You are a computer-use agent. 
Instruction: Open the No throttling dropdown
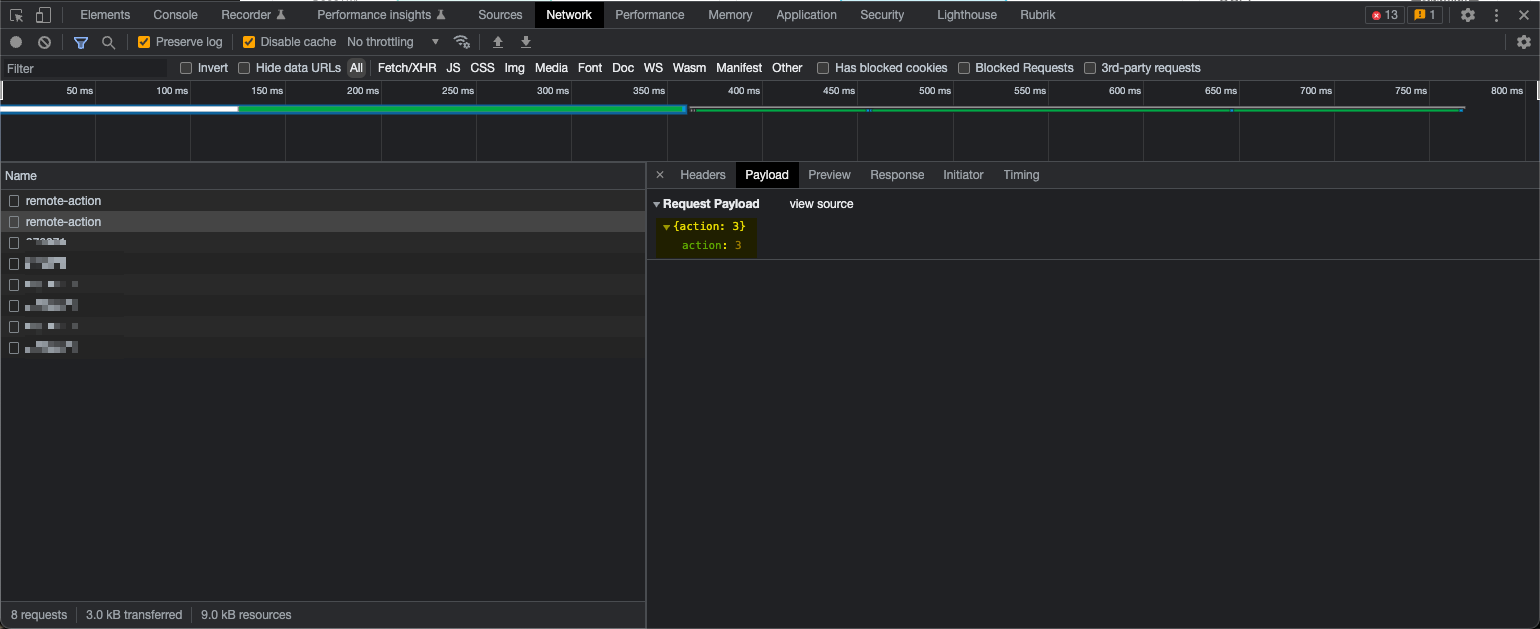pyautogui.click(x=393, y=42)
